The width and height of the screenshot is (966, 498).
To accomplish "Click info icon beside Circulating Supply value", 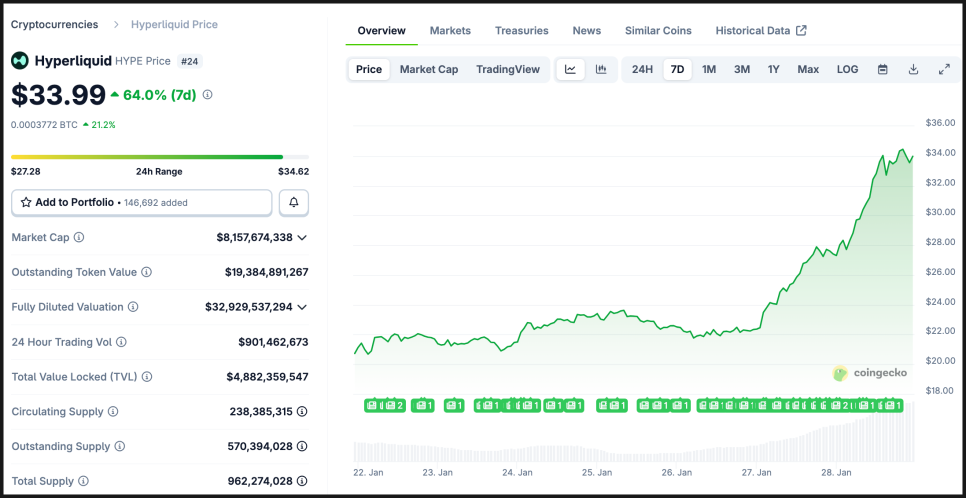I will [x=302, y=411].
